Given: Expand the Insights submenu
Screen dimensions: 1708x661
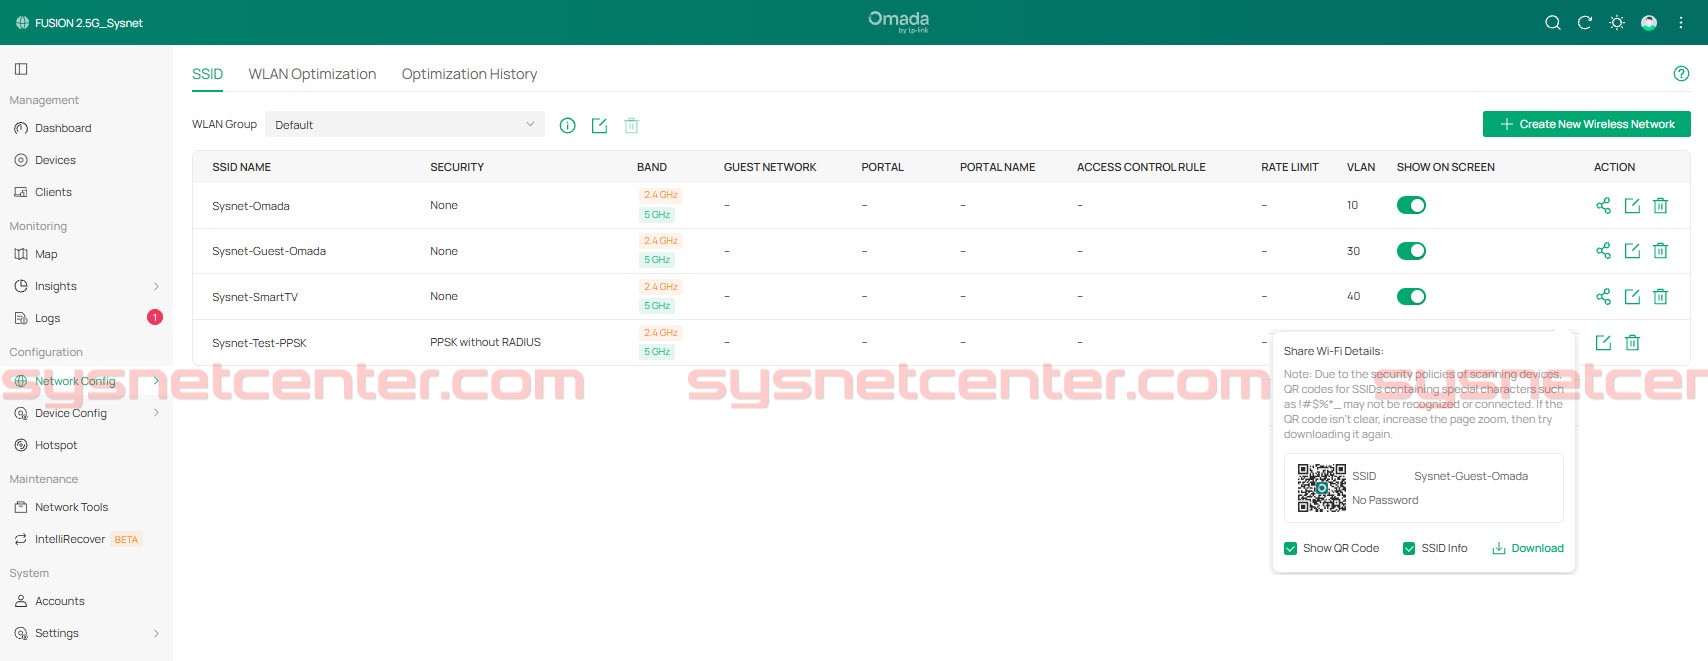Looking at the screenshot, I should coord(156,286).
